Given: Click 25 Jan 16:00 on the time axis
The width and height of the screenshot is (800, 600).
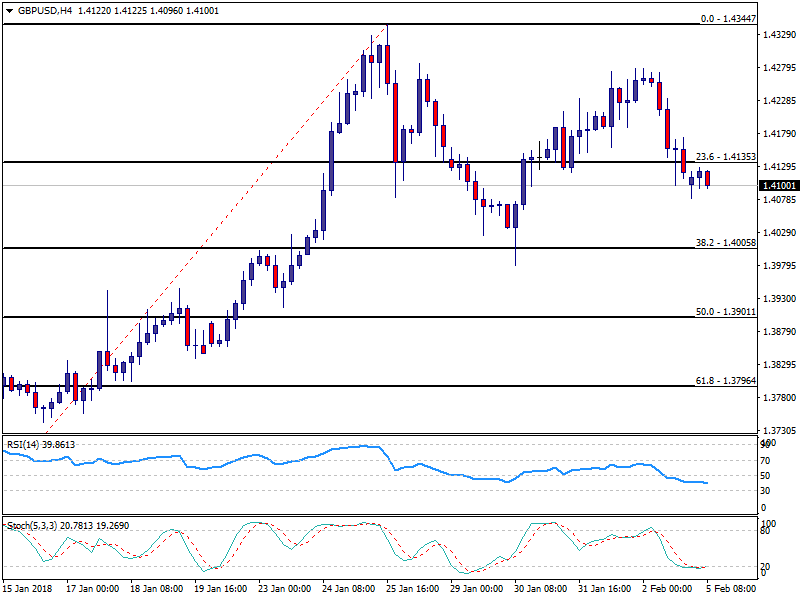Looking at the screenshot, I should click(x=415, y=590).
